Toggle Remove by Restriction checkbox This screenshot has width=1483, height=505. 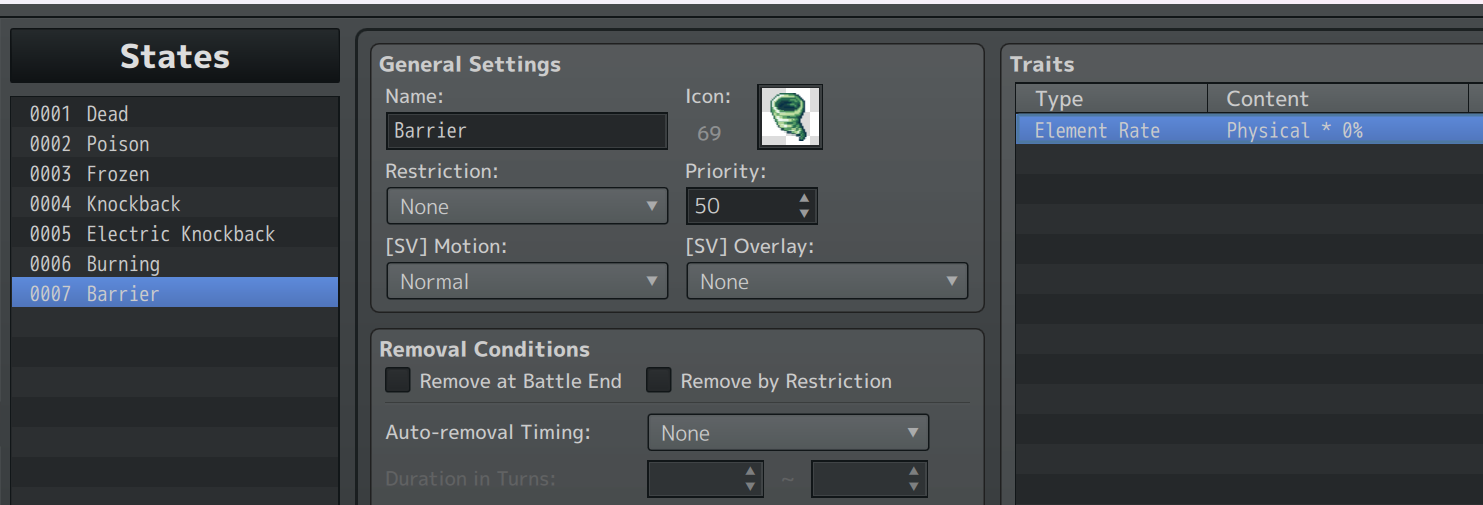click(658, 380)
